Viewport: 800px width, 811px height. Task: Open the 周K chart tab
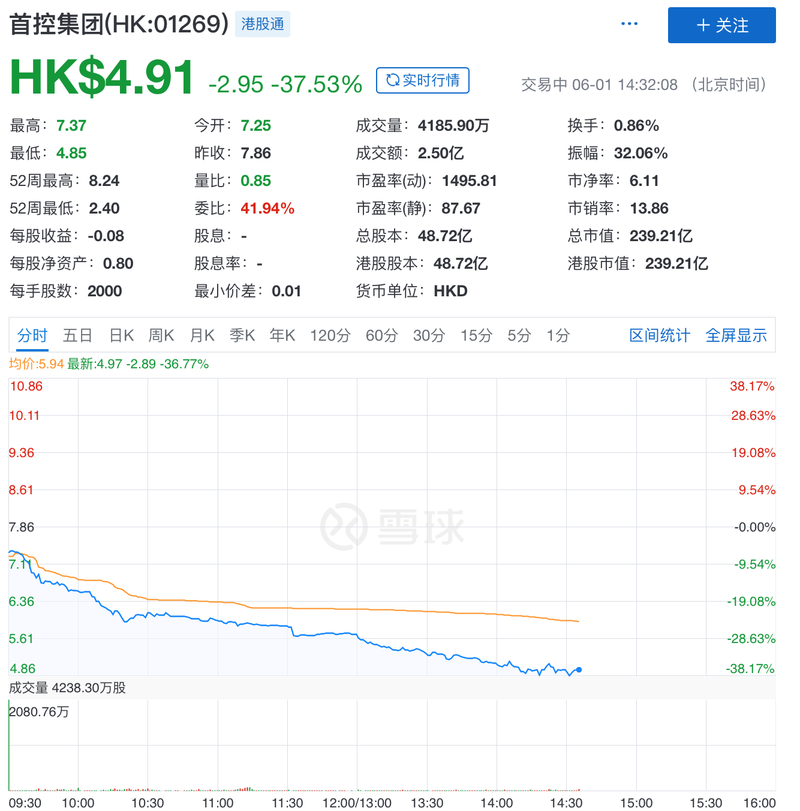pyautogui.click(x=161, y=335)
